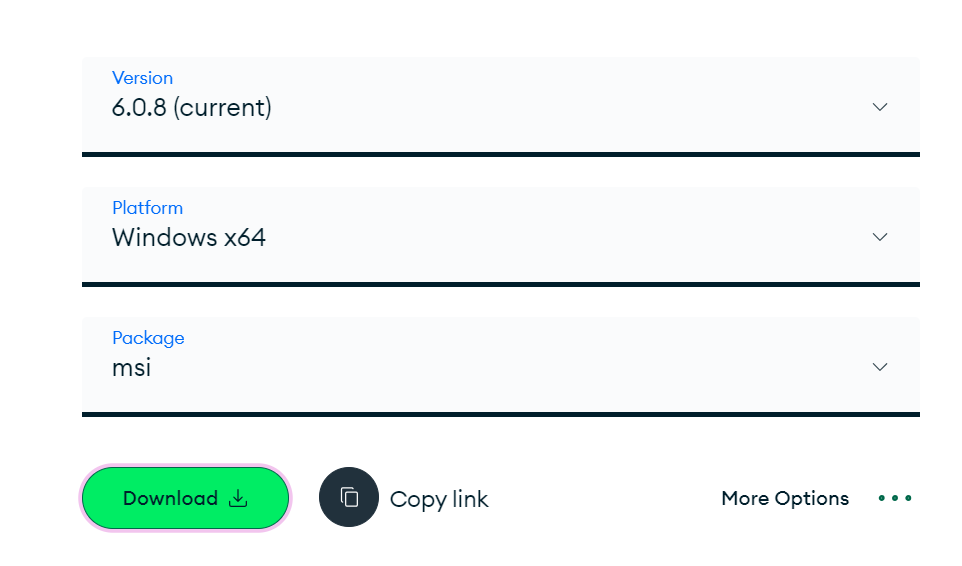Click the blue Version field label
Screen dimensions: 962x566
click(142, 78)
